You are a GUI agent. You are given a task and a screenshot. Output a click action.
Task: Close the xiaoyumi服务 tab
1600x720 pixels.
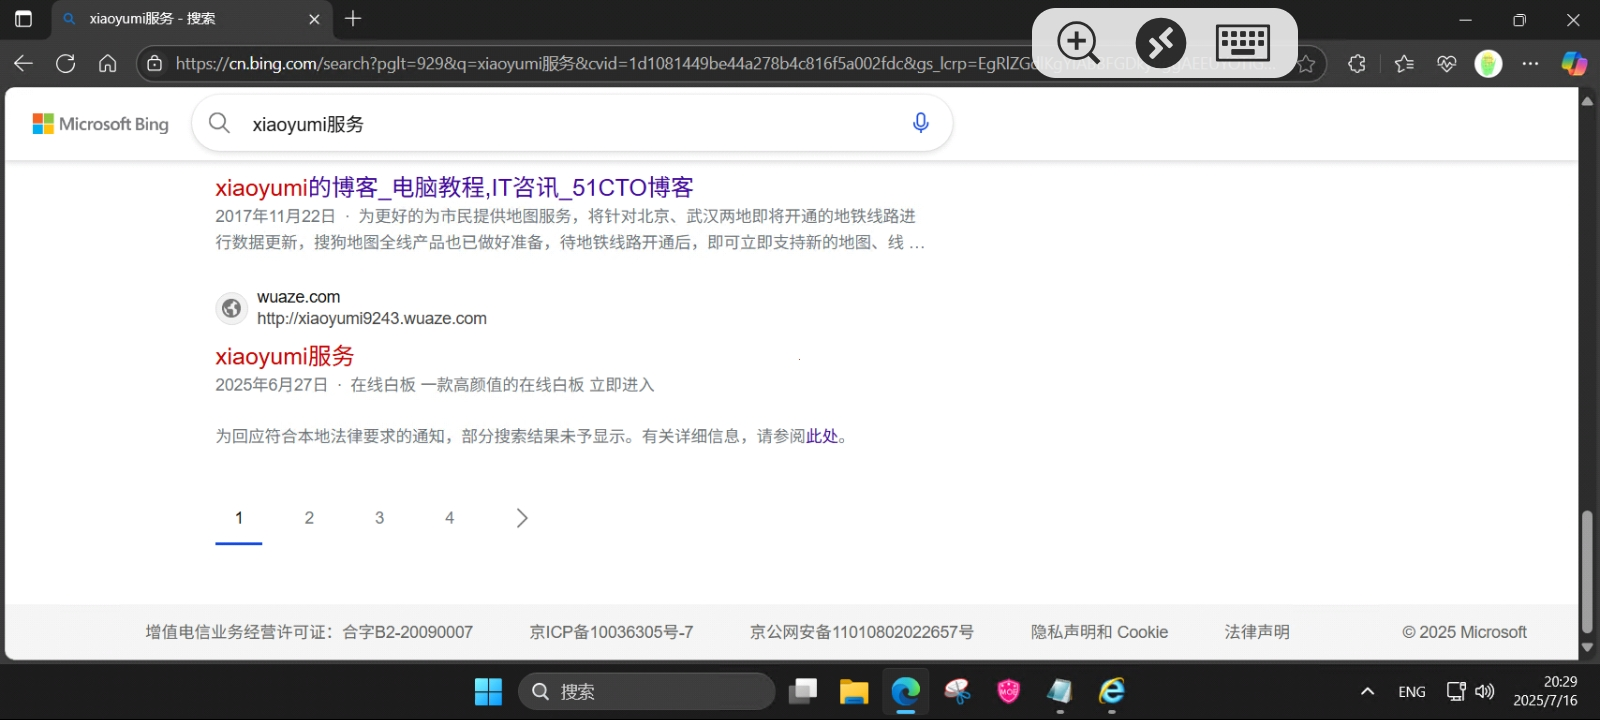pyautogui.click(x=314, y=19)
